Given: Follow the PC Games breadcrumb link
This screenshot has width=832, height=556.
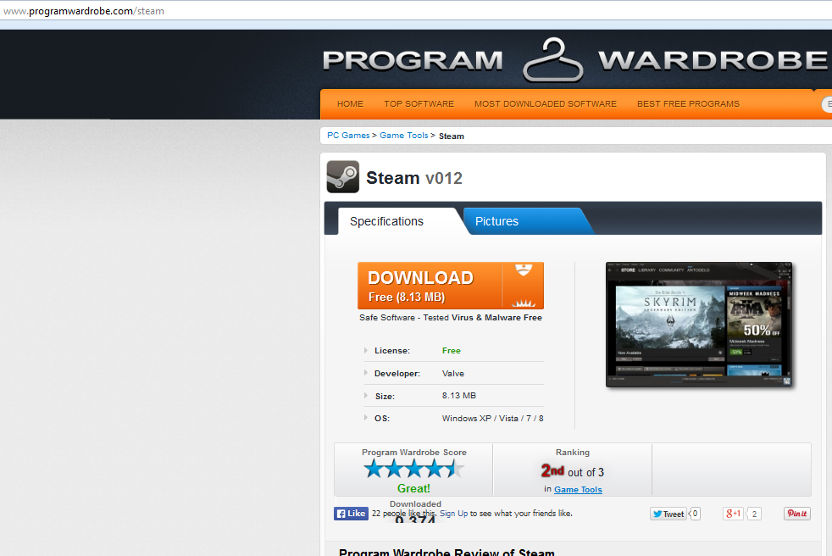Looking at the screenshot, I should pyautogui.click(x=348, y=135).
